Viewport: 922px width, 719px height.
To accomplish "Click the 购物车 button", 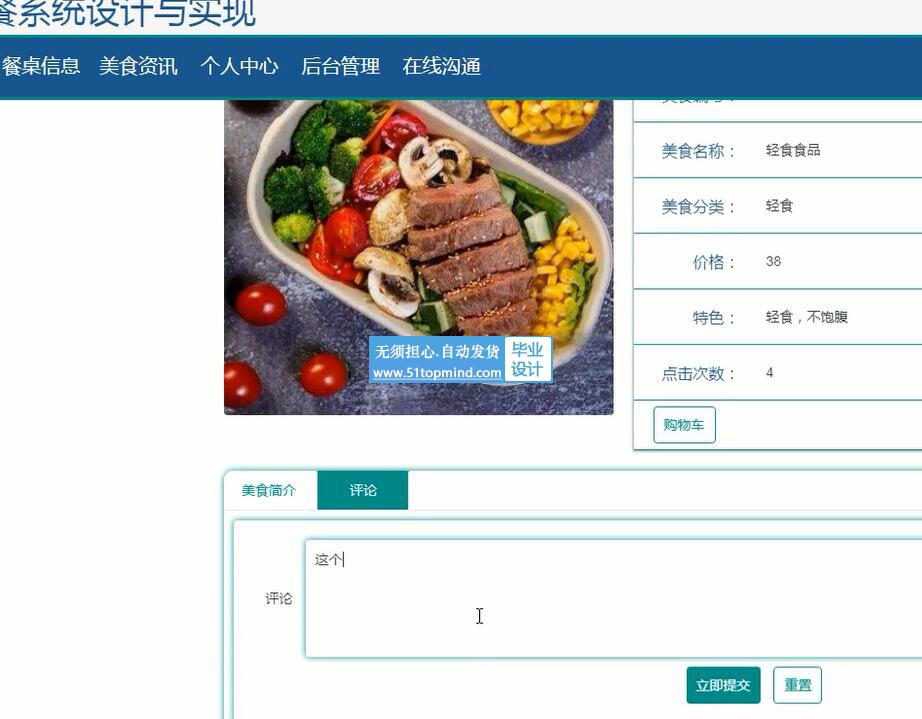I will coord(684,424).
